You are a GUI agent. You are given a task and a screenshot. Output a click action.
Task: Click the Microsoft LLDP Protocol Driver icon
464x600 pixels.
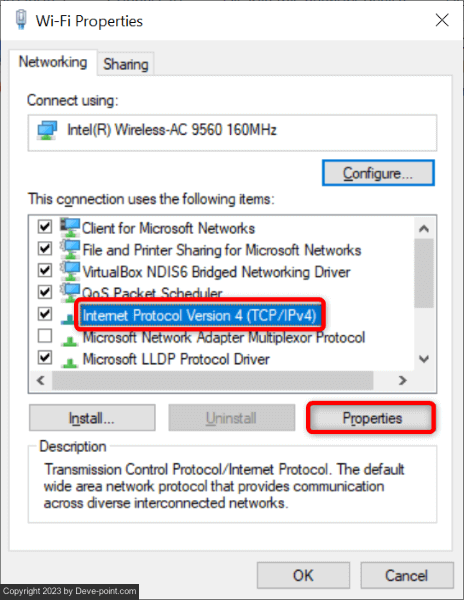tap(70, 363)
